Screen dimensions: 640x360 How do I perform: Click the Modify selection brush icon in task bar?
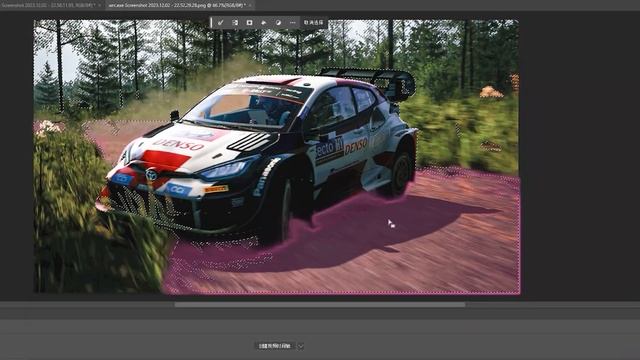220,22
